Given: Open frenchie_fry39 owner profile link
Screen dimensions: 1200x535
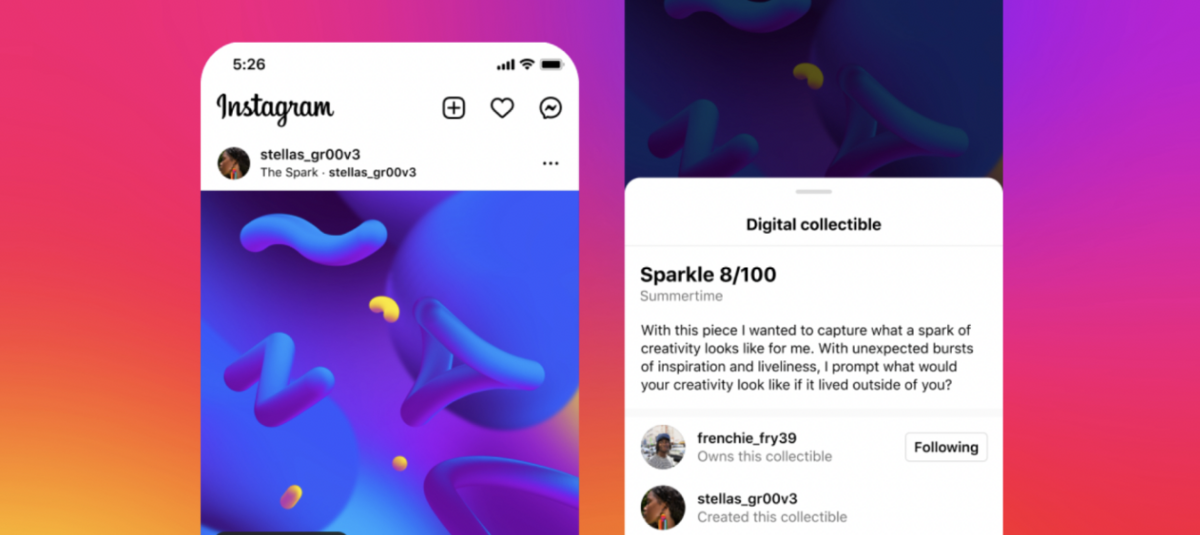Looking at the screenshot, I should coord(747,438).
